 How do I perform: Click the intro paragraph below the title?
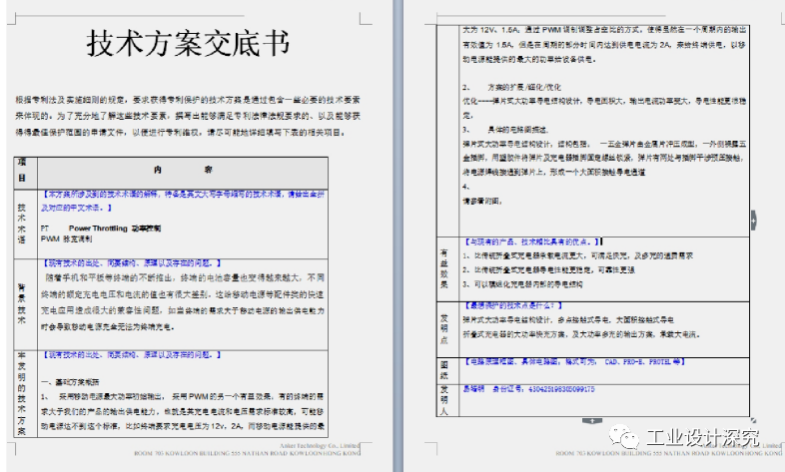189,120
